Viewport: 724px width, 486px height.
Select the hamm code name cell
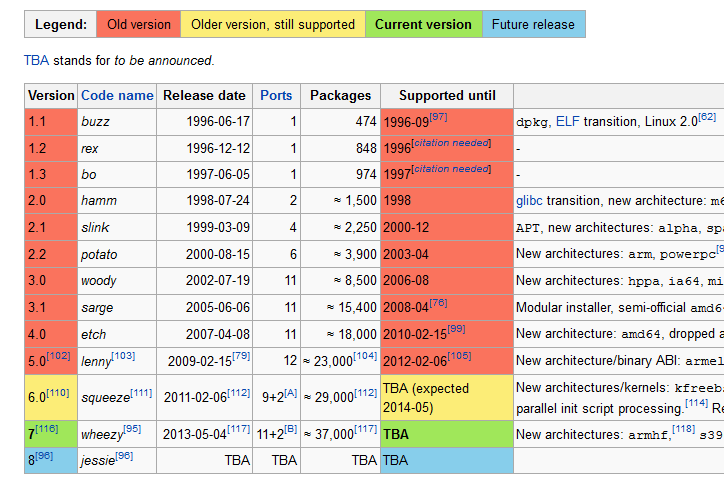pyautogui.click(x=117, y=201)
